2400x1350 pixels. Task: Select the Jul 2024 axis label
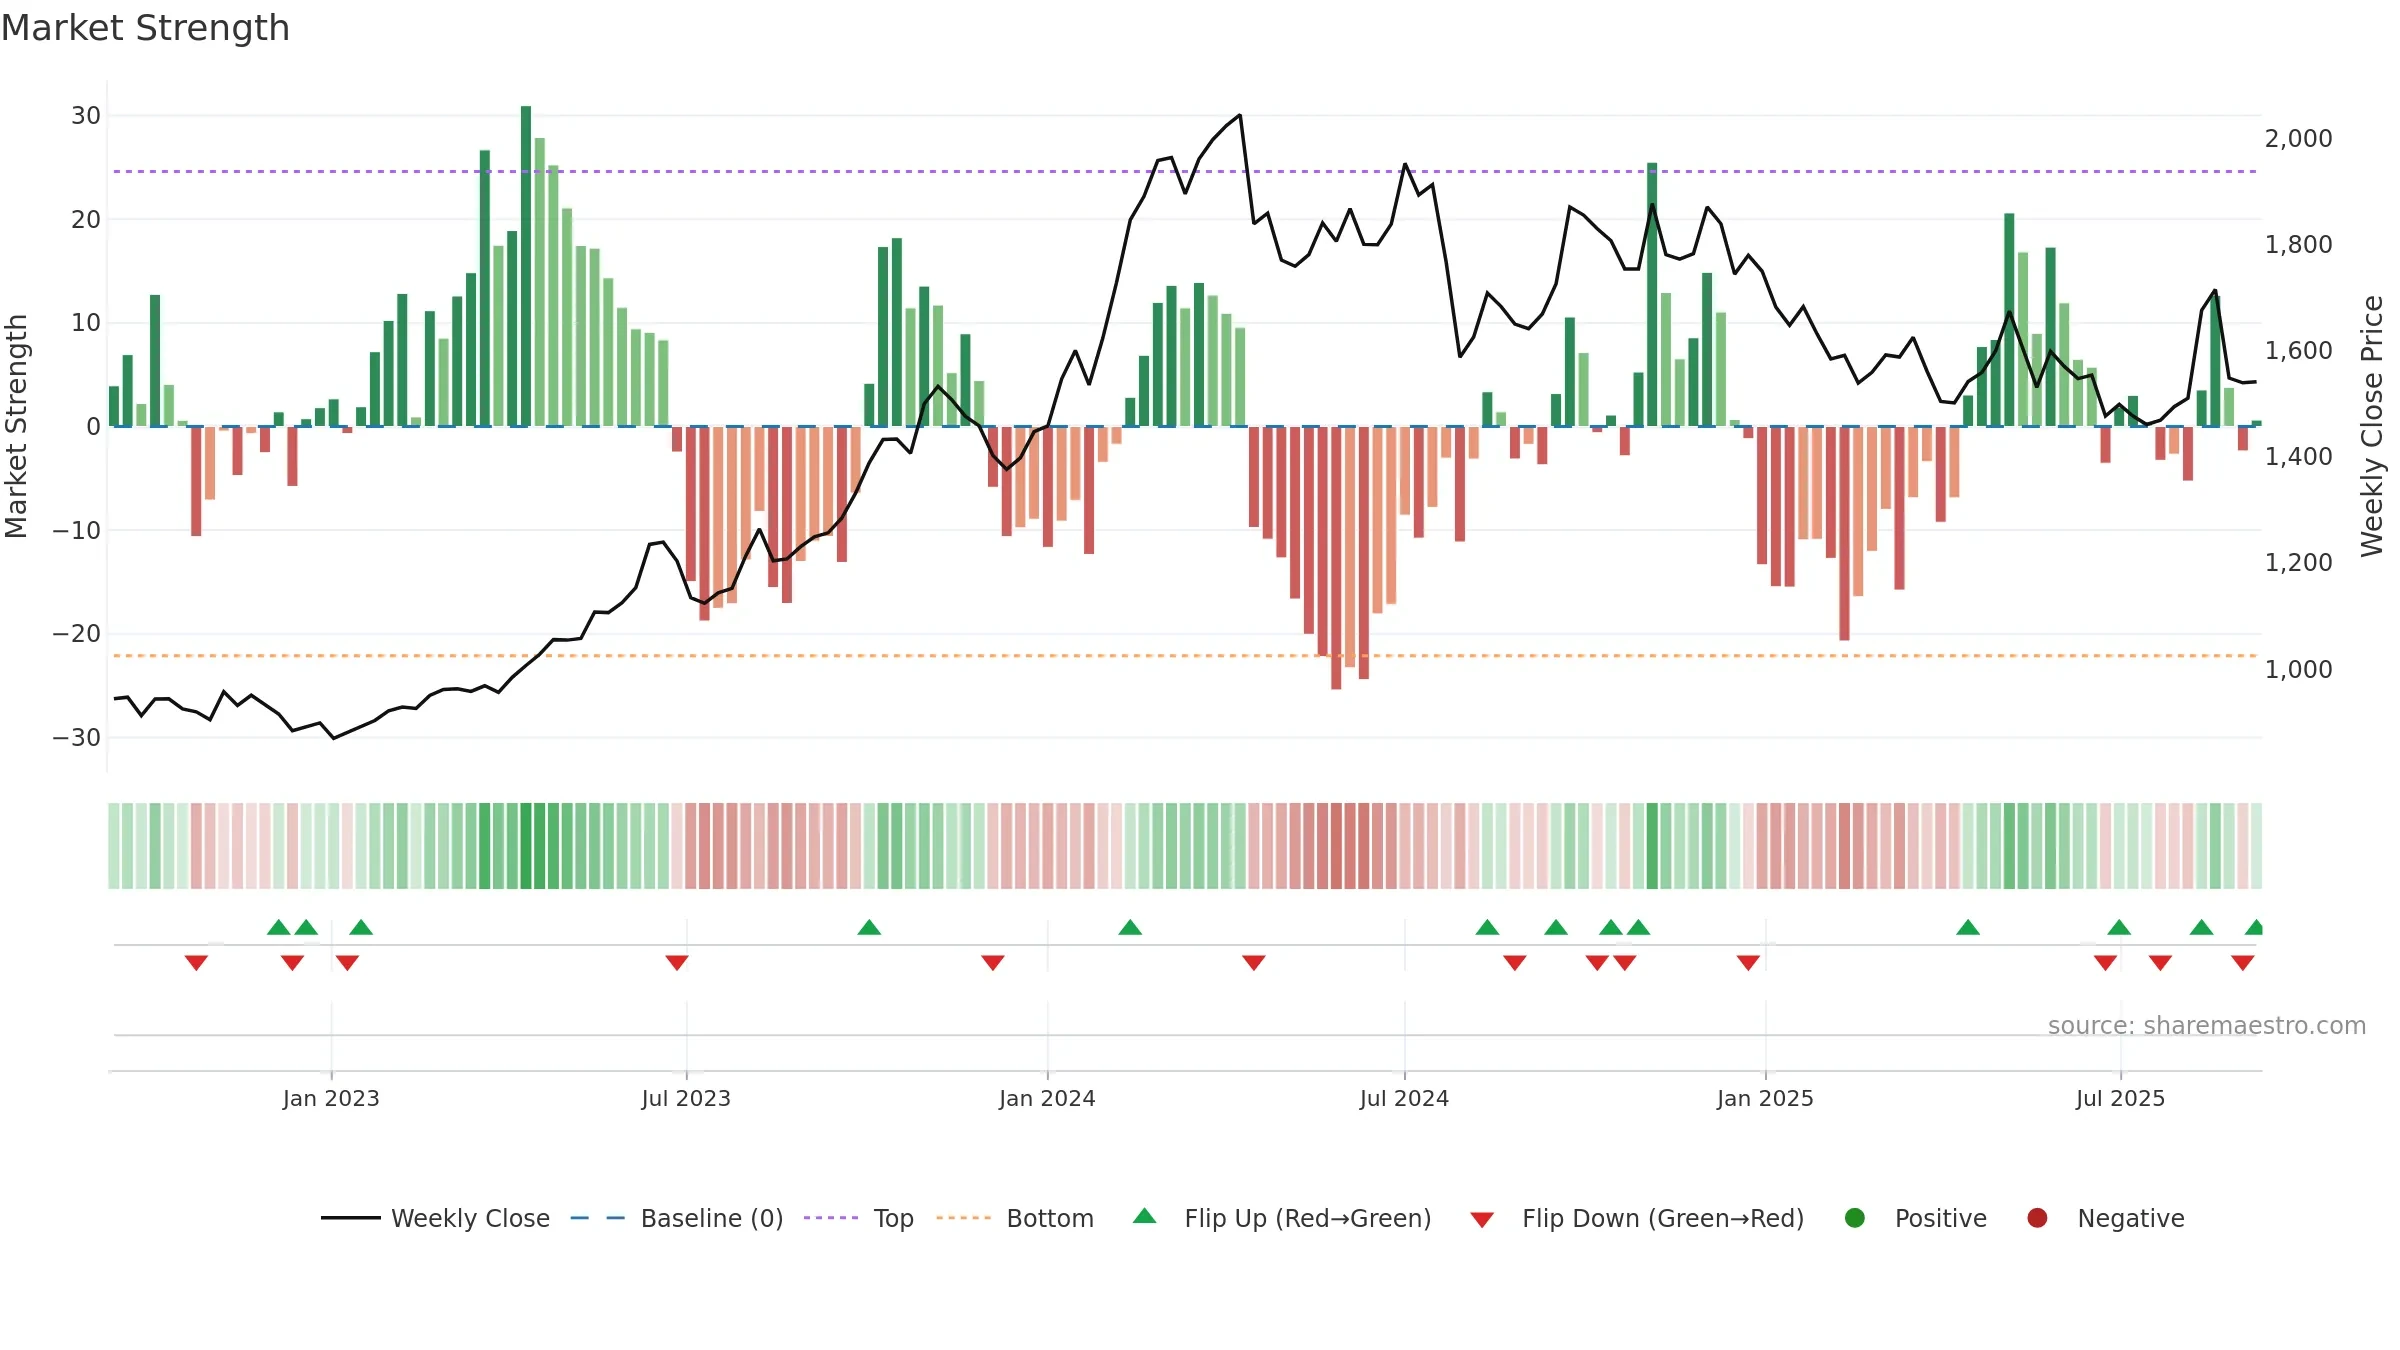coord(1404,1098)
